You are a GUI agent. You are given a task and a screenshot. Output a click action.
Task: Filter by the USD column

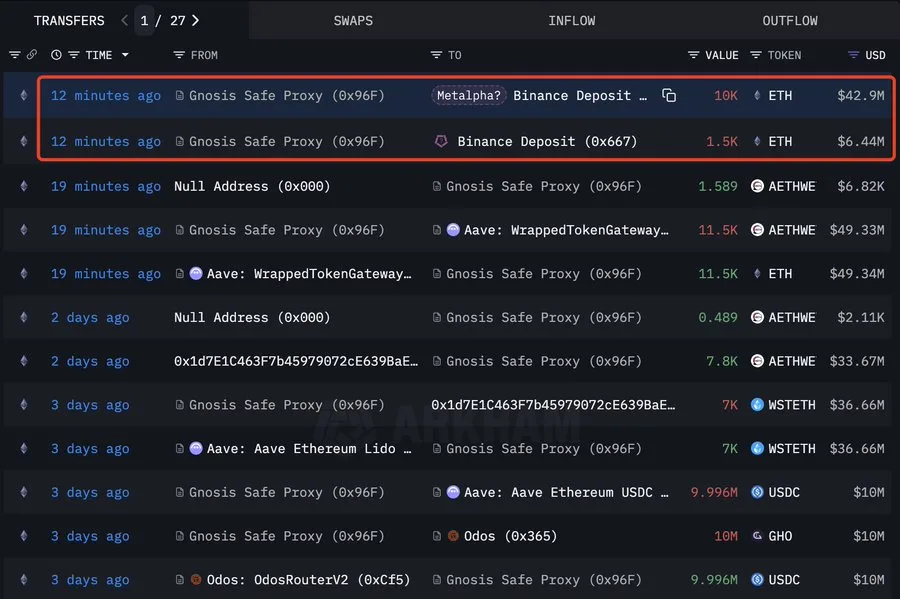click(853, 55)
